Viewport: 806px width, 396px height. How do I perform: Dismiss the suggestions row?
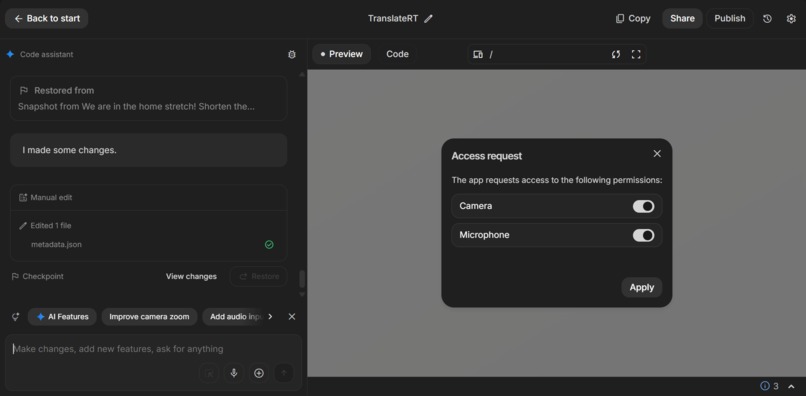[292, 317]
